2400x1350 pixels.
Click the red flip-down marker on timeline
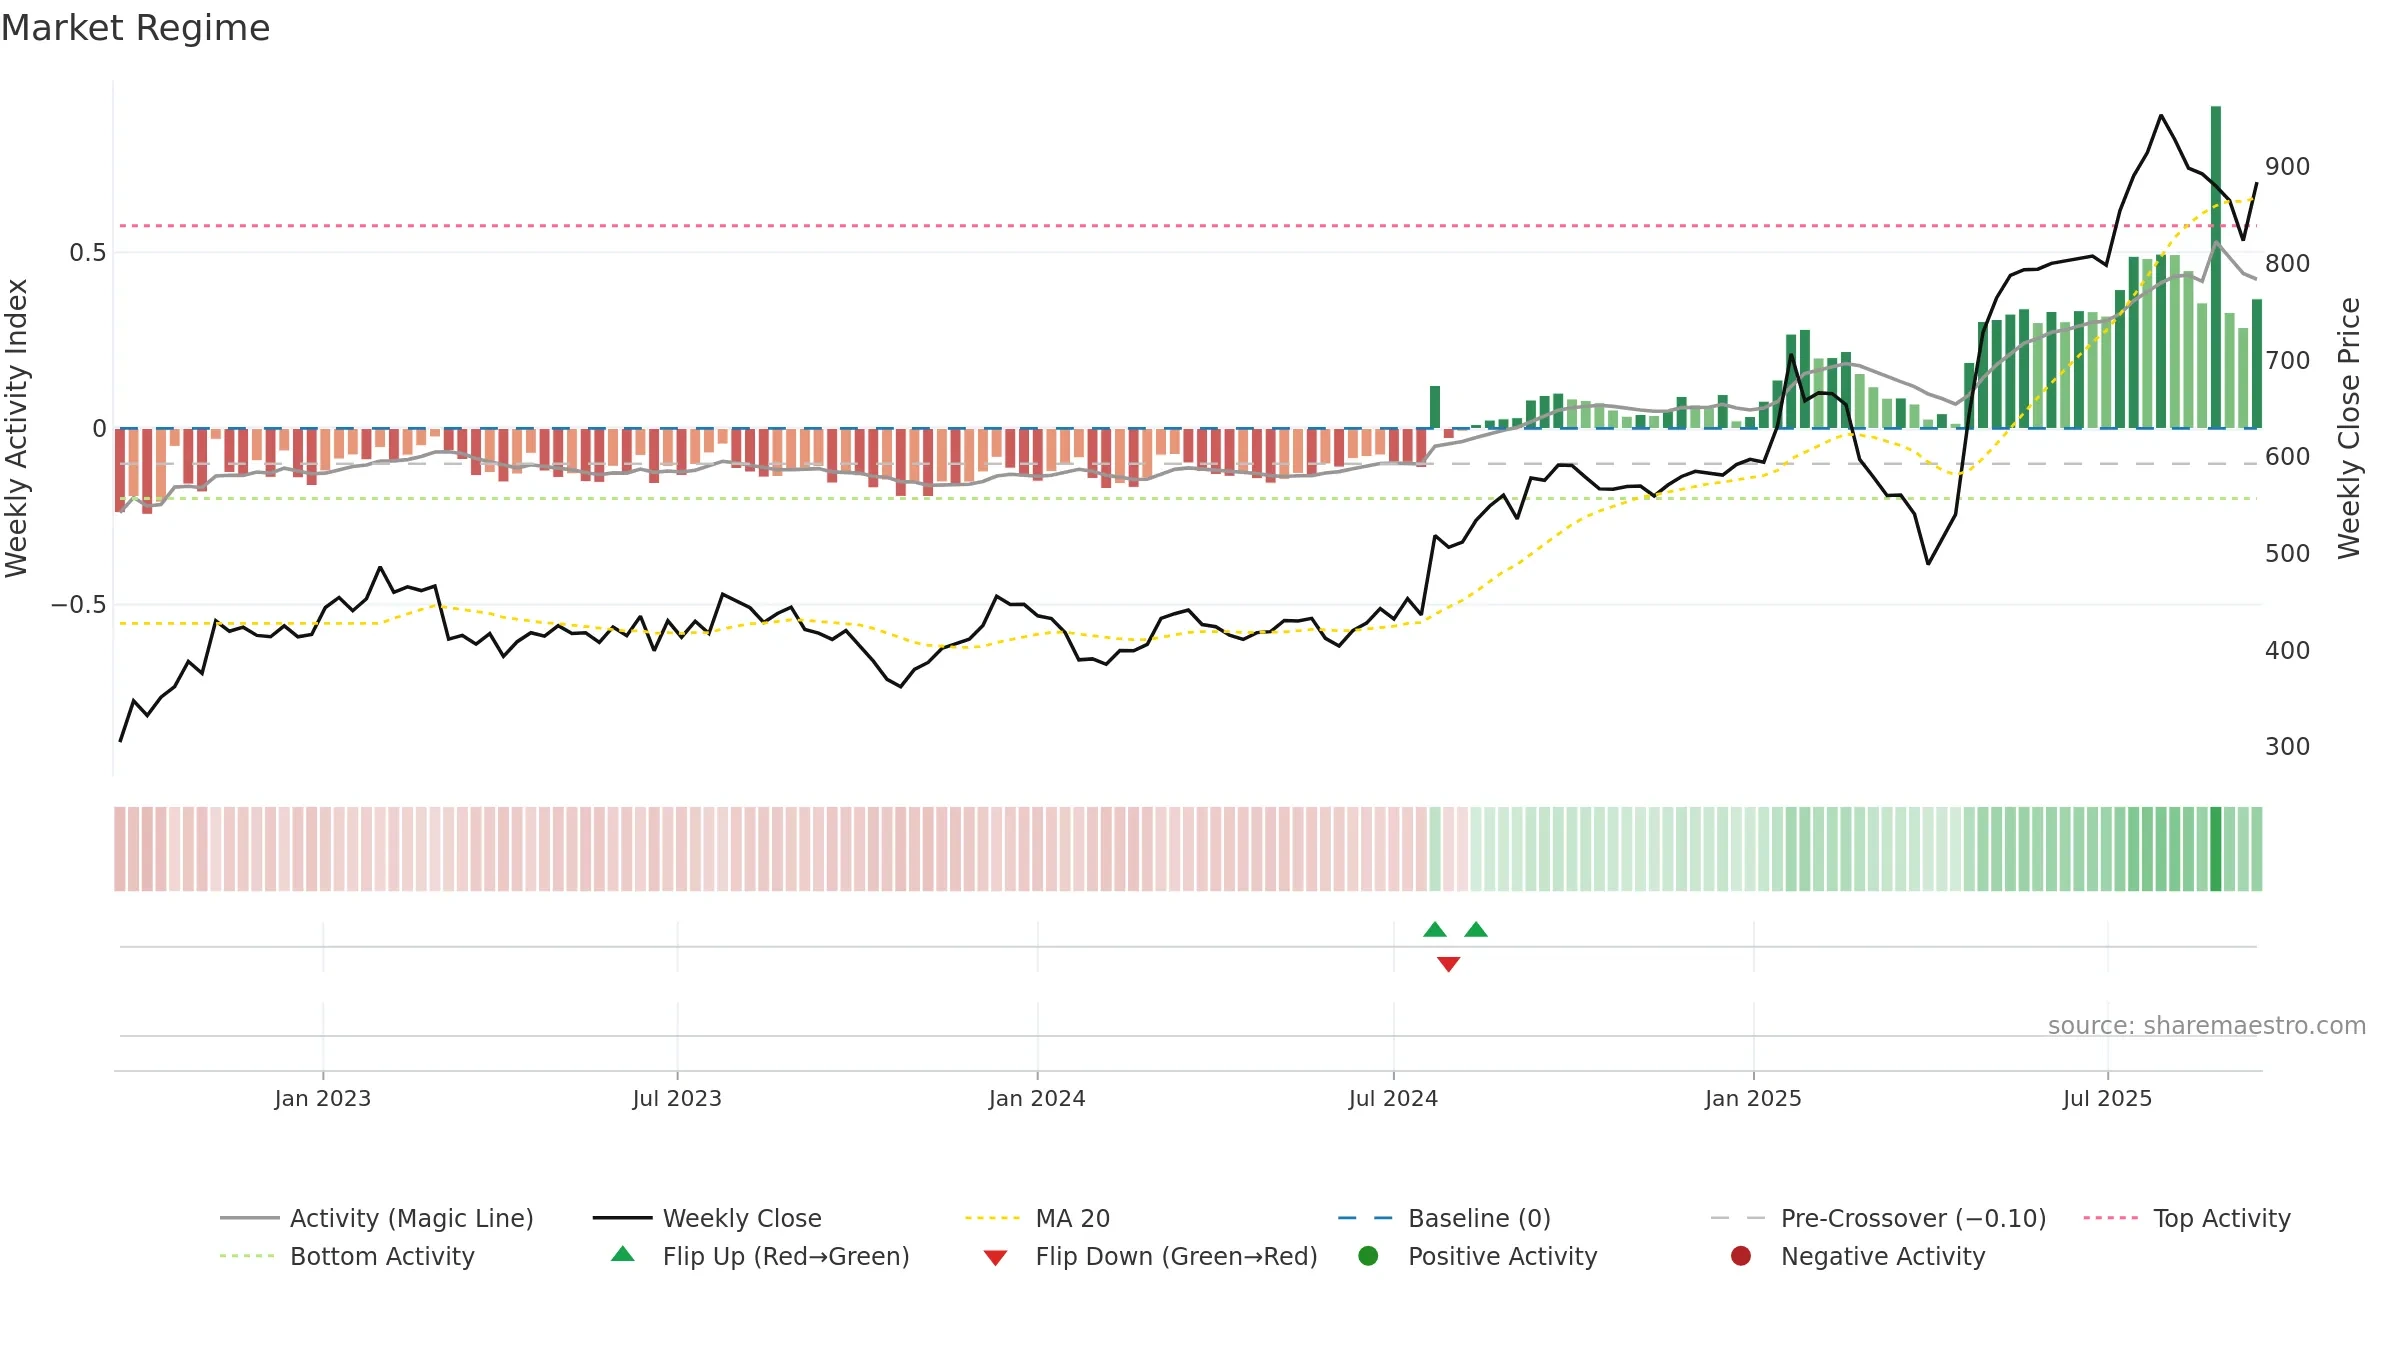[1449, 964]
